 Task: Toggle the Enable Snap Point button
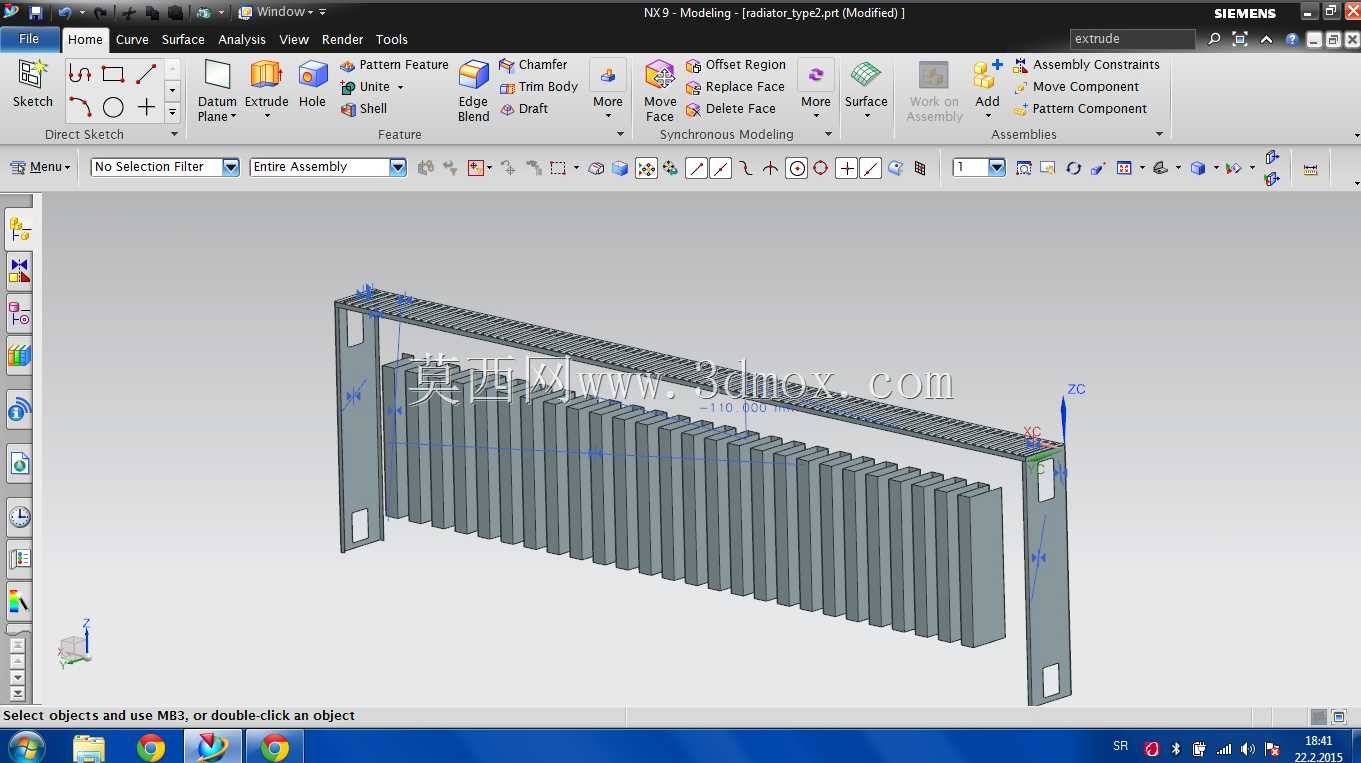pyautogui.click(x=647, y=168)
